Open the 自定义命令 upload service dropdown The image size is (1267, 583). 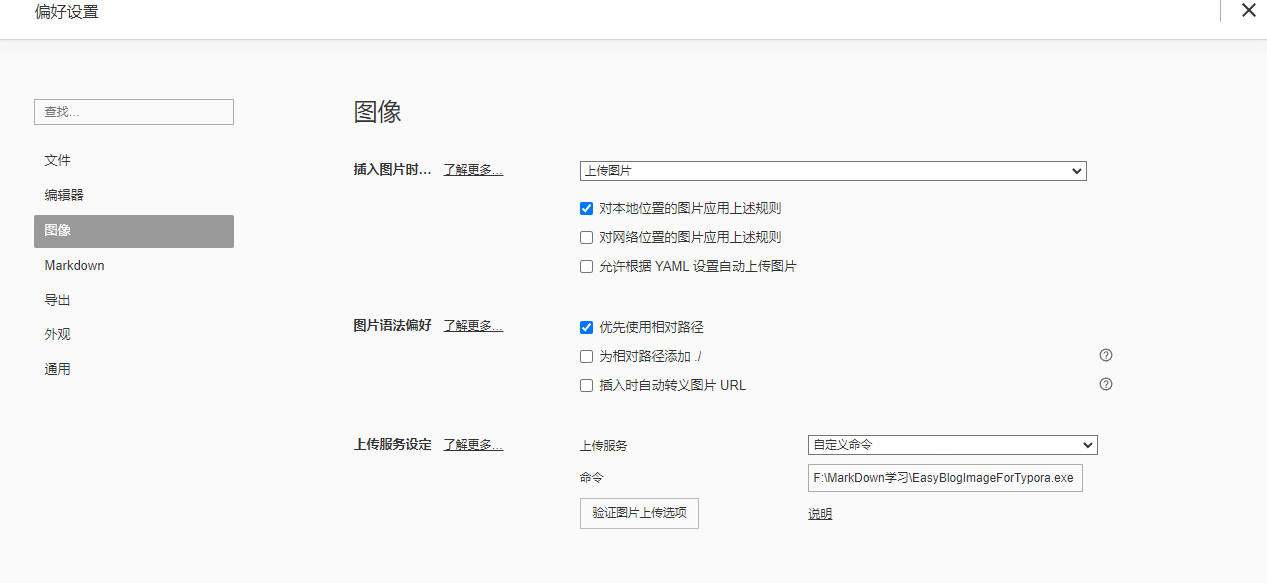click(x=952, y=445)
